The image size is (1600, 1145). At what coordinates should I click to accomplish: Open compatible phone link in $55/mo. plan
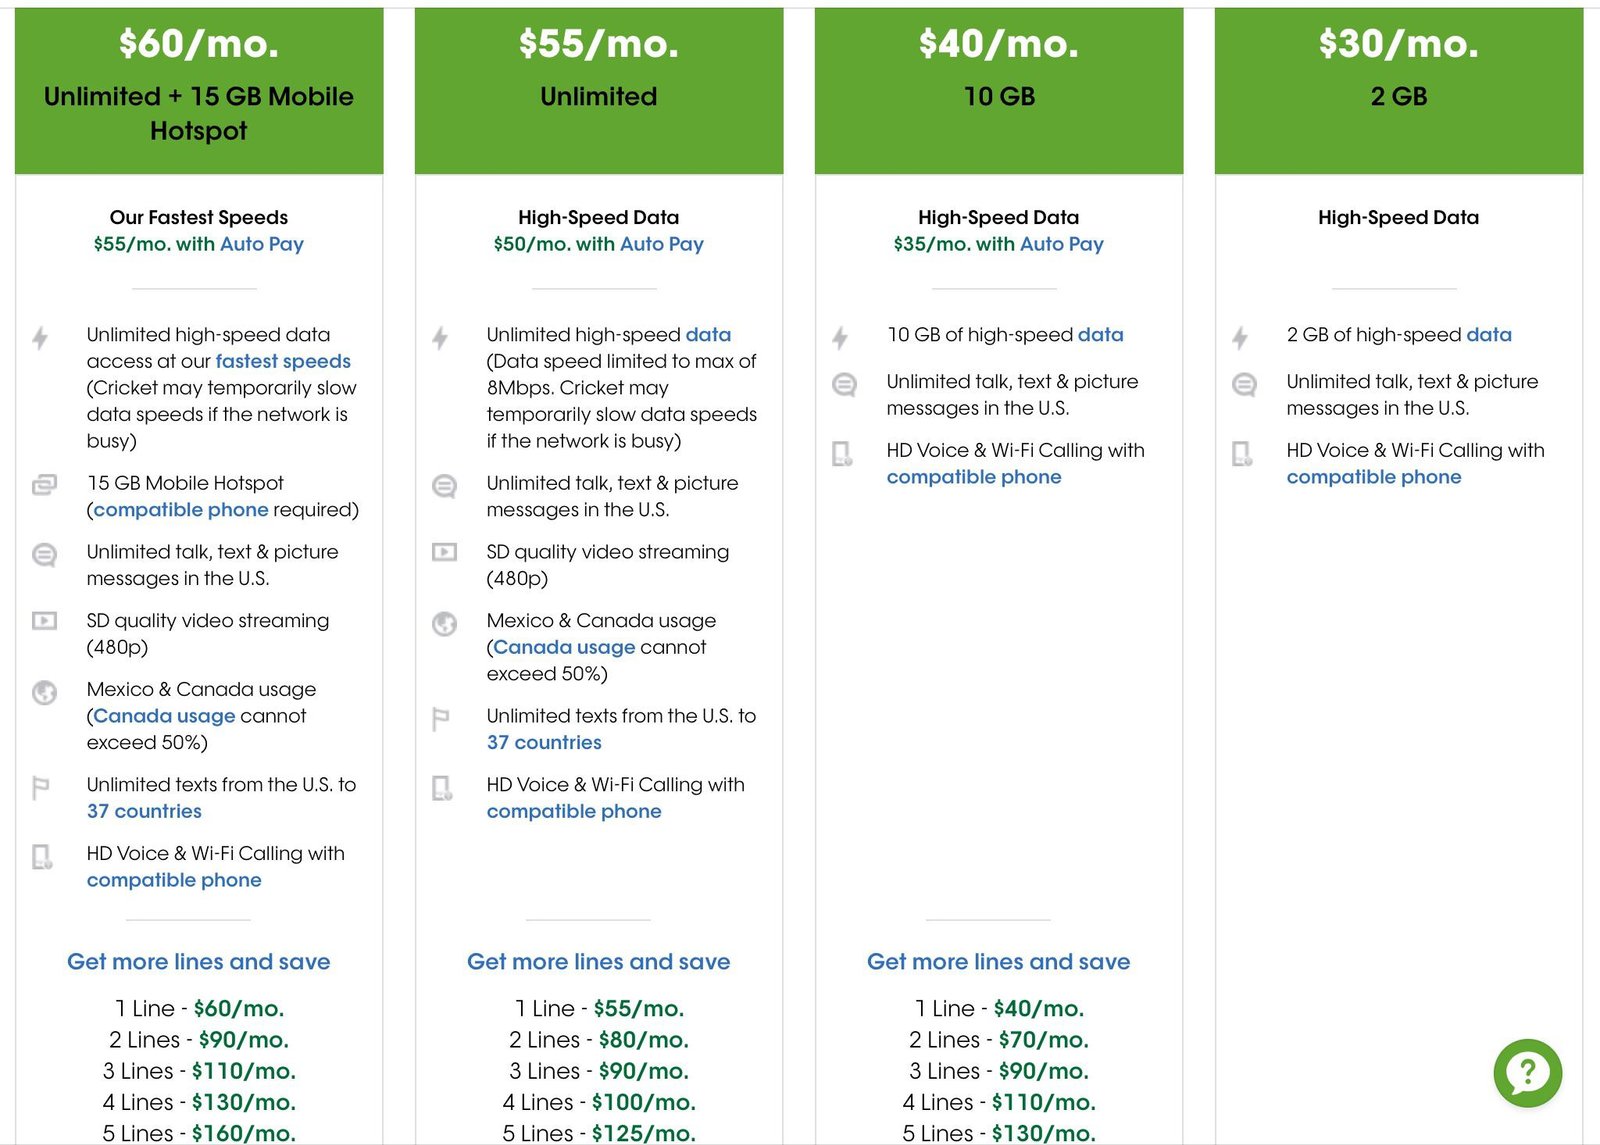pos(574,811)
